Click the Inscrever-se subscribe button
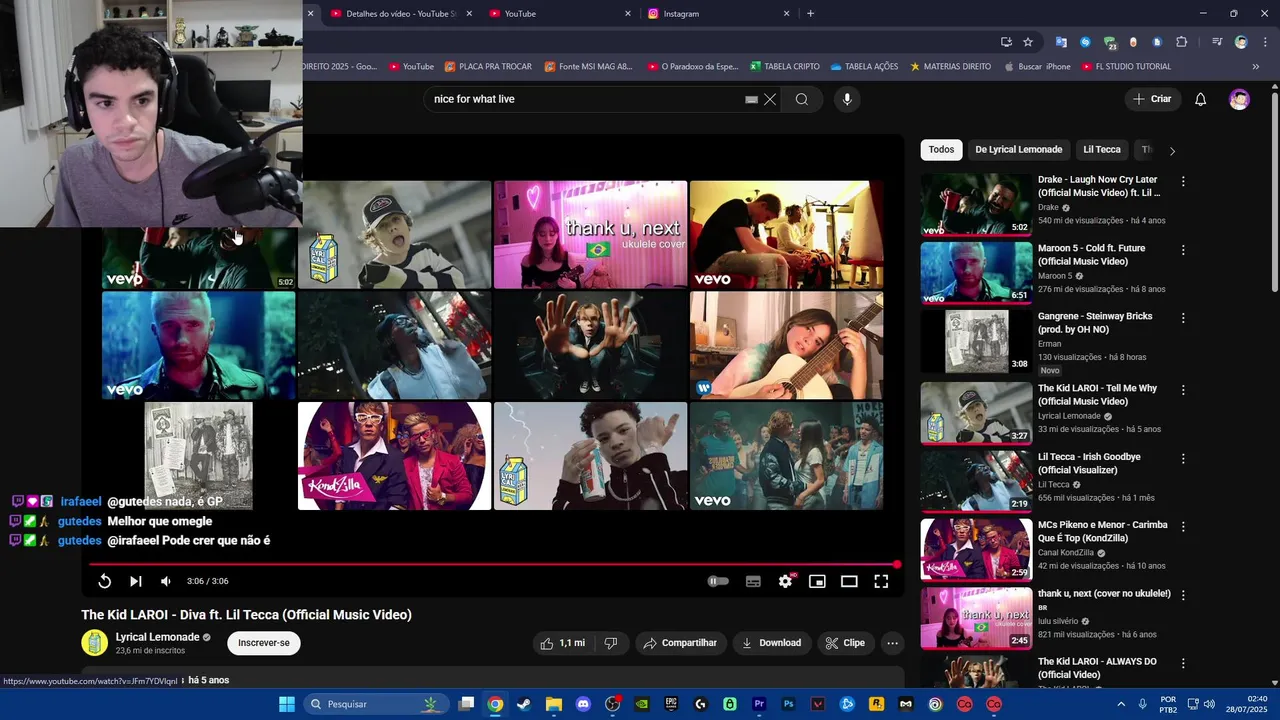1280x720 pixels. click(x=264, y=643)
